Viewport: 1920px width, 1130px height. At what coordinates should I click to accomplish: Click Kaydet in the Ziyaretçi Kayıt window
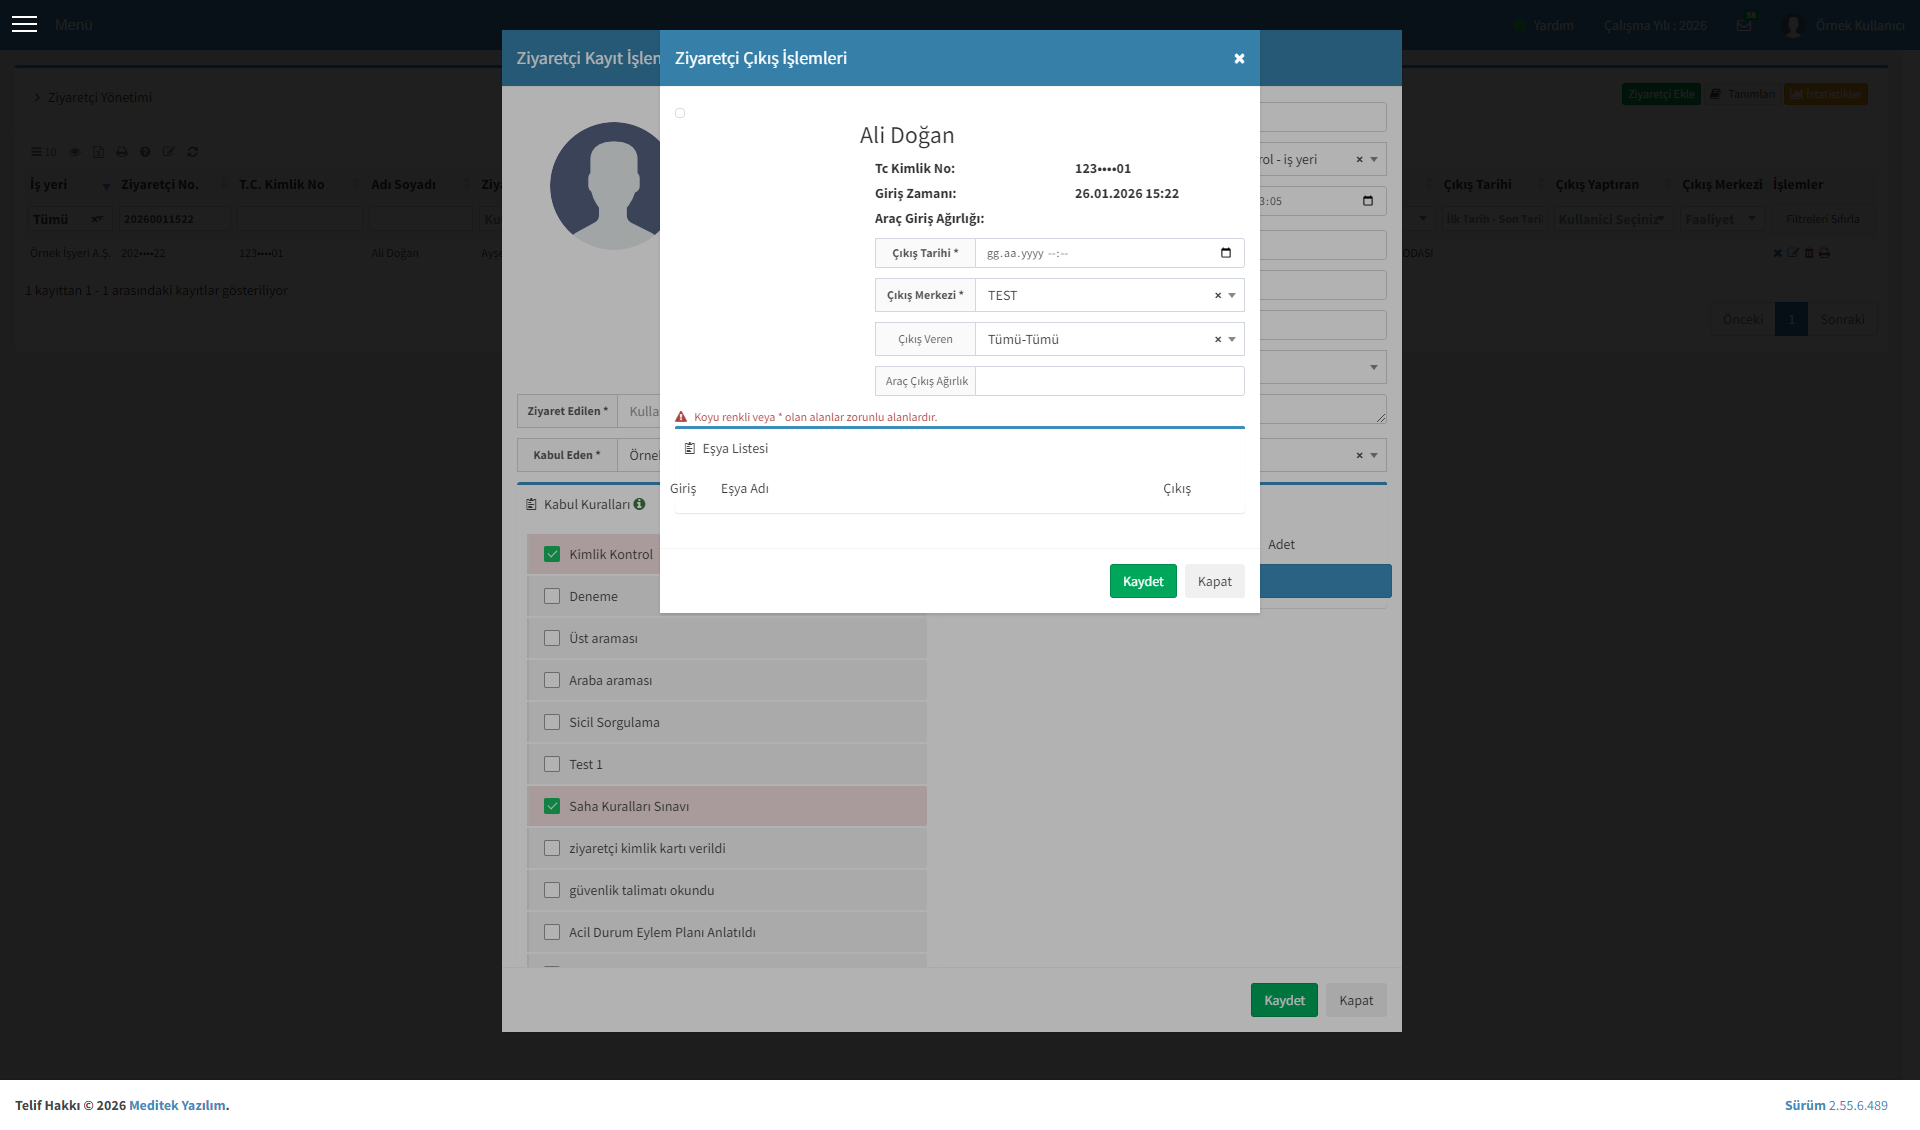[x=1284, y=1000]
